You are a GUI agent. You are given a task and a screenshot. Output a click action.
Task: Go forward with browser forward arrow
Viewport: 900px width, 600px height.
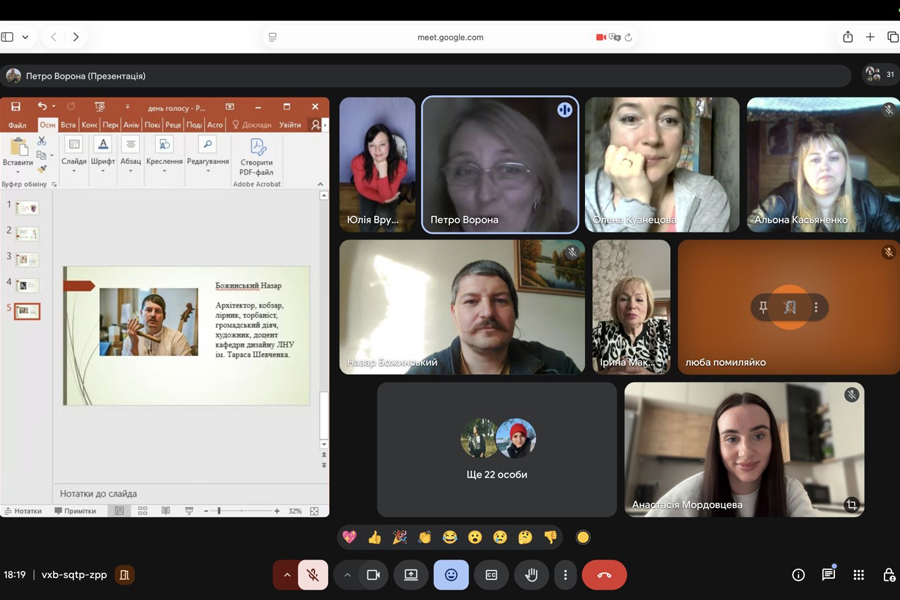click(76, 37)
